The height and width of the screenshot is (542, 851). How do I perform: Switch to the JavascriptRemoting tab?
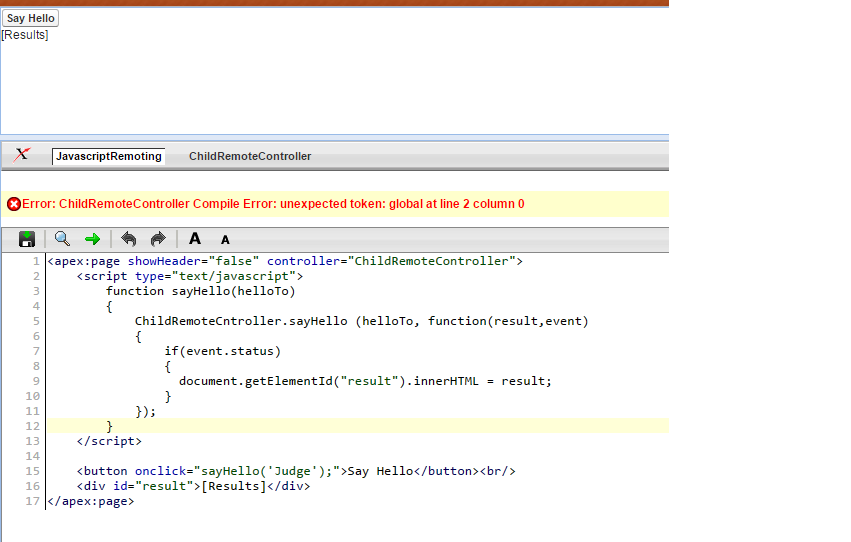pyautogui.click(x=109, y=156)
